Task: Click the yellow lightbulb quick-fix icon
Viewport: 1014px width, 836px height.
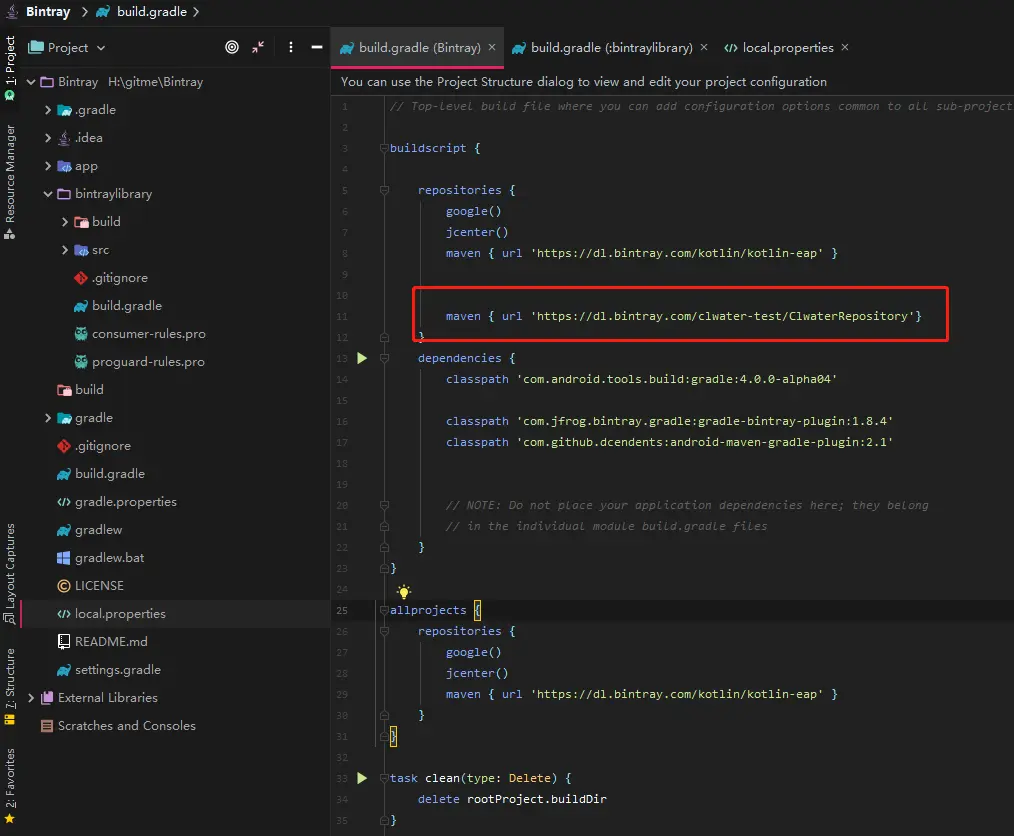Action: pos(404,591)
